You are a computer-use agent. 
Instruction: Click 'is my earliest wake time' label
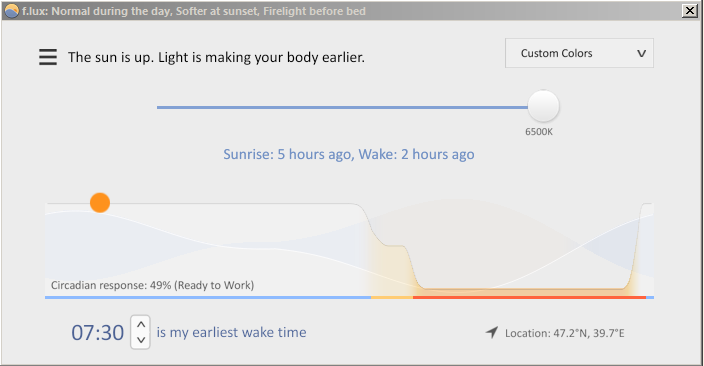231,332
